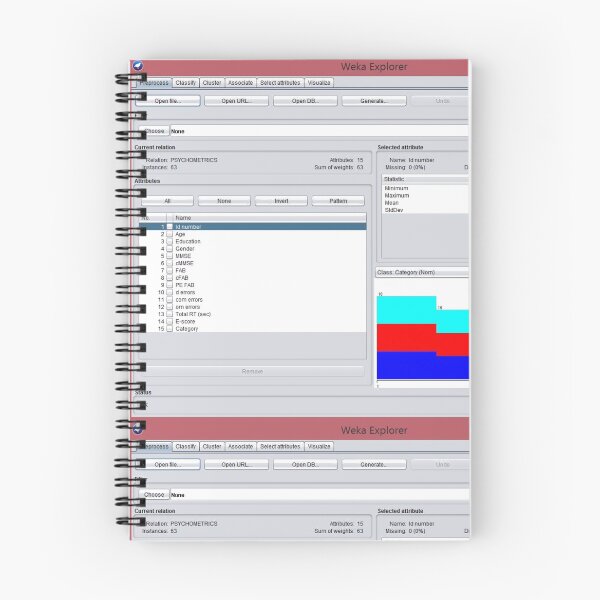The image size is (600, 600).
Task: Open Select attributes tab in upper Weka window
Action: (x=280, y=83)
